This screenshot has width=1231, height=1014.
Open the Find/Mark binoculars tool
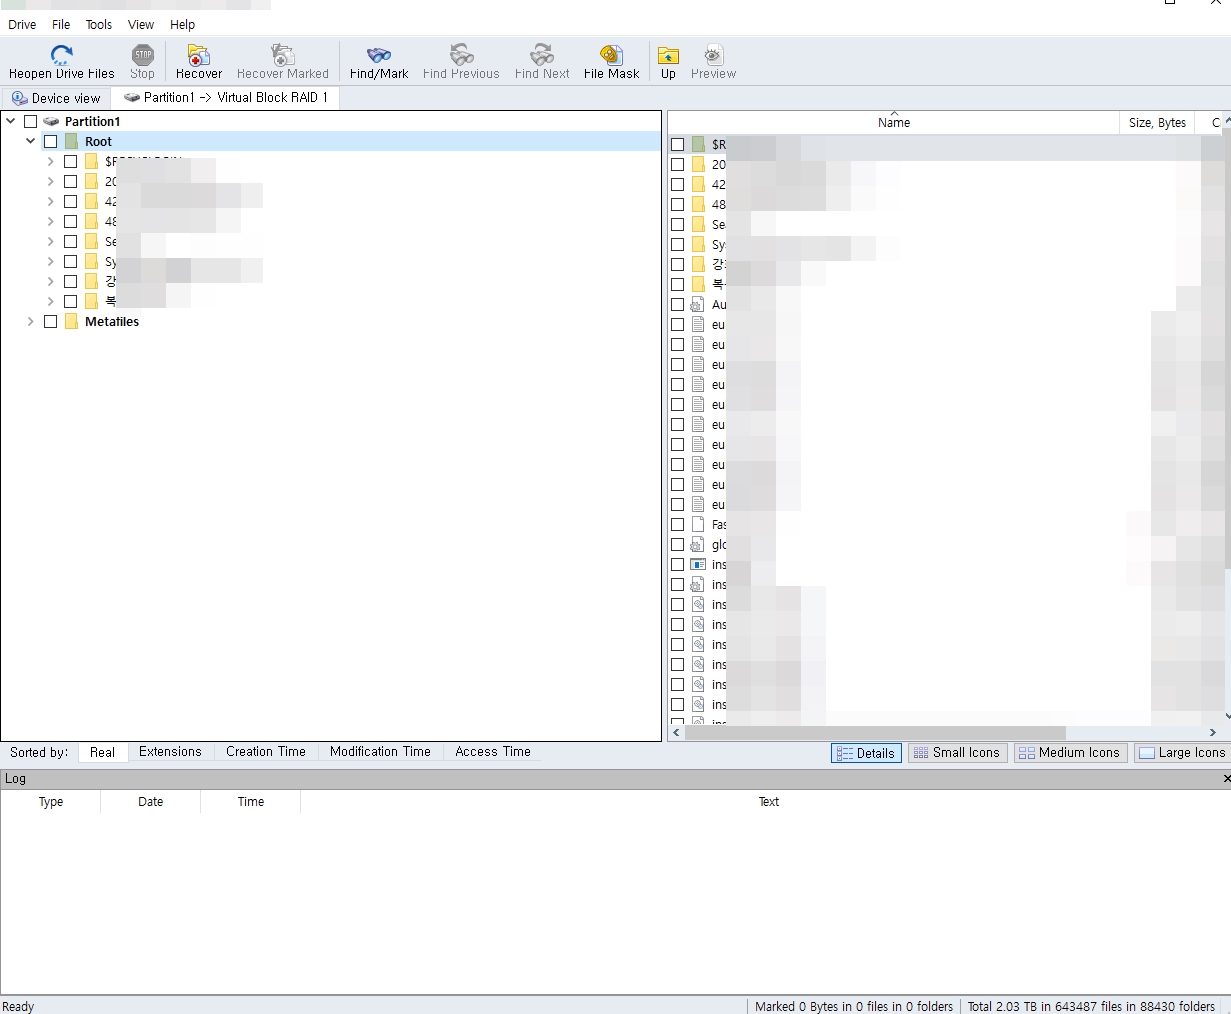click(379, 55)
